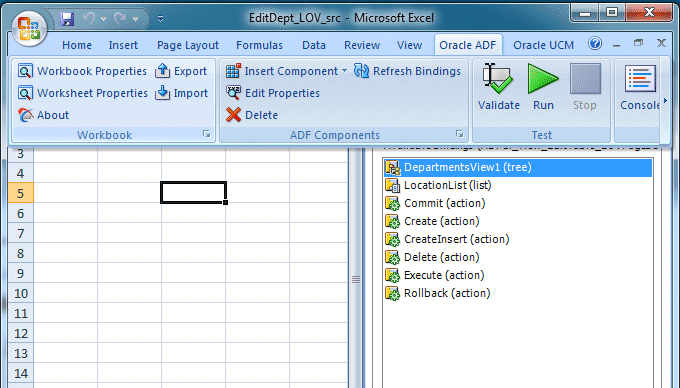680x388 pixels.
Task: Open Workbook group dialog launcher
Action: 207,134
